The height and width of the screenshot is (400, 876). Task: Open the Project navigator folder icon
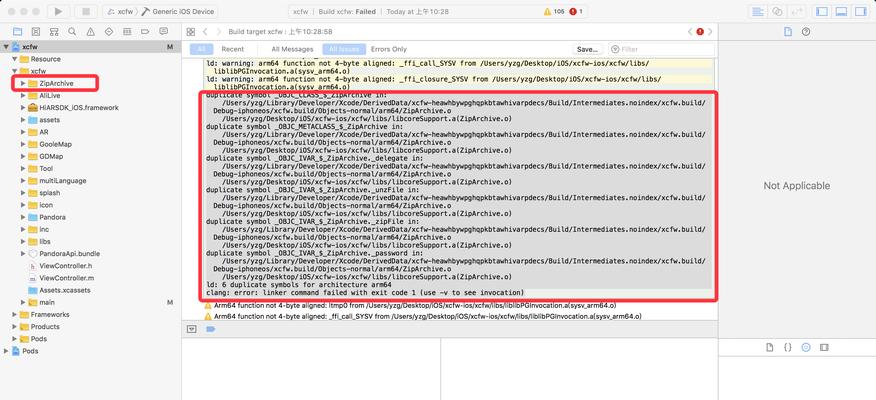click(x=17, y=32)
